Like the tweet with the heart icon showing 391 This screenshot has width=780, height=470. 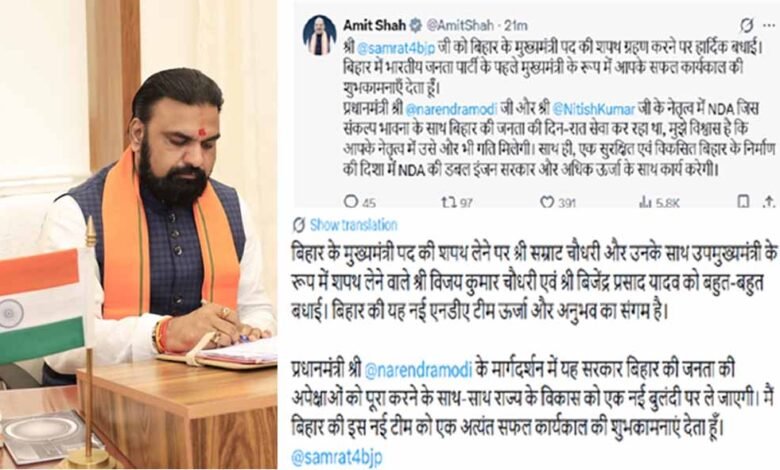[558, 201]
